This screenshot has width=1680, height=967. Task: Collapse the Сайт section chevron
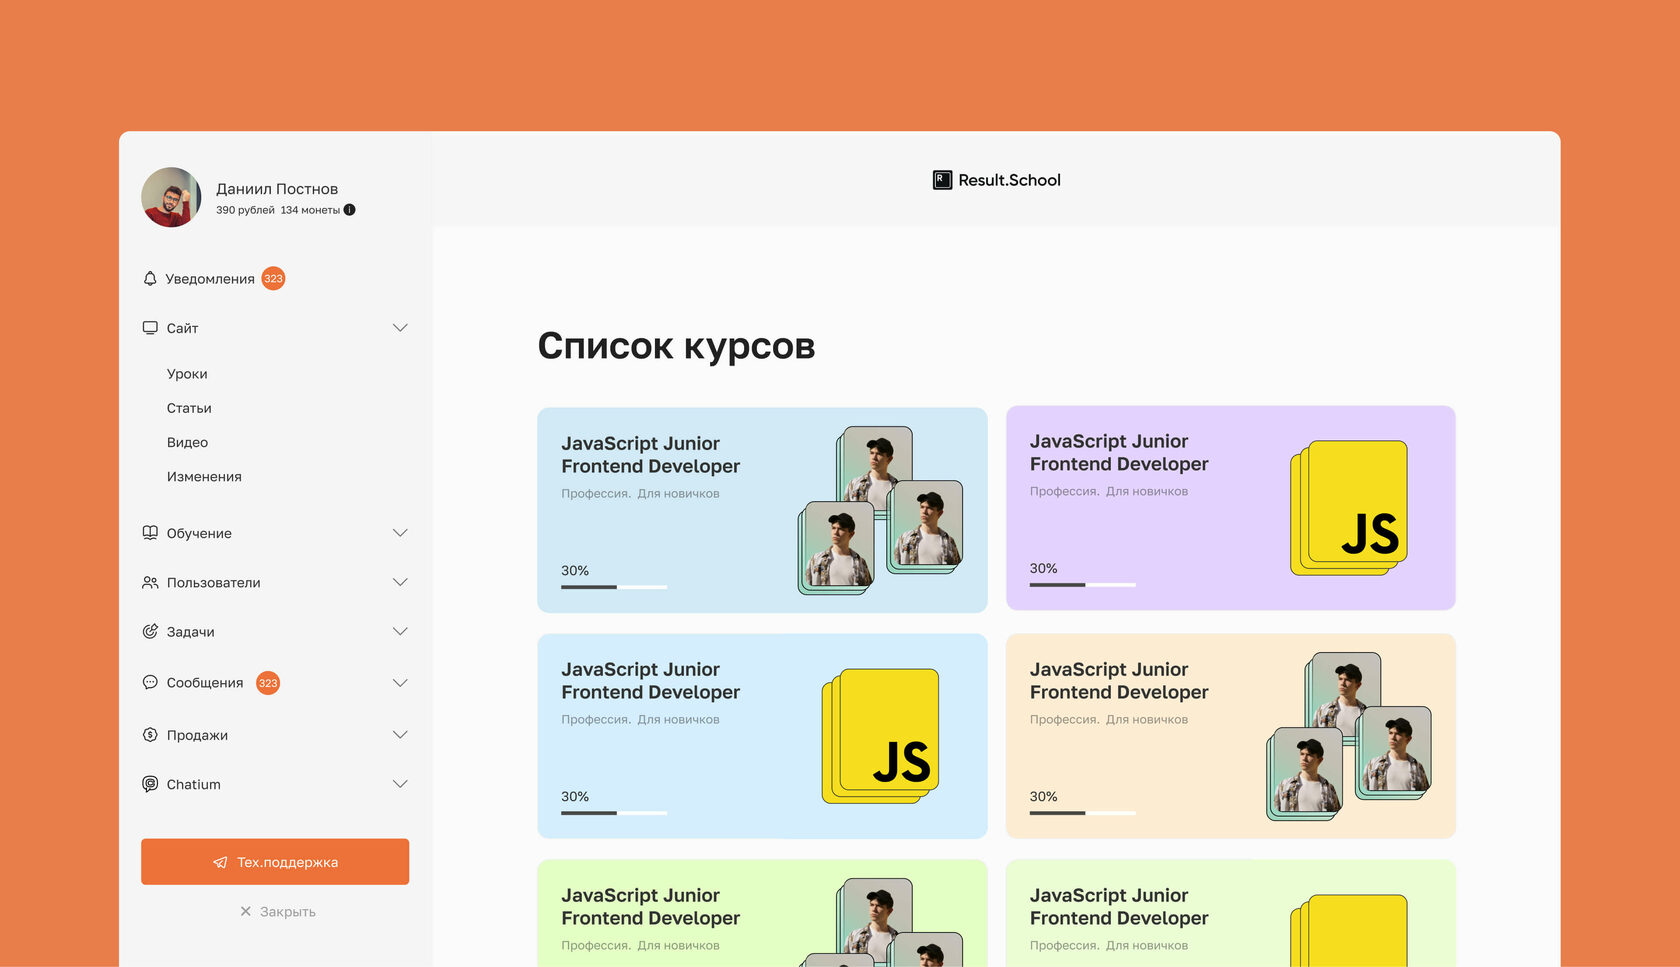coord(400,328)
